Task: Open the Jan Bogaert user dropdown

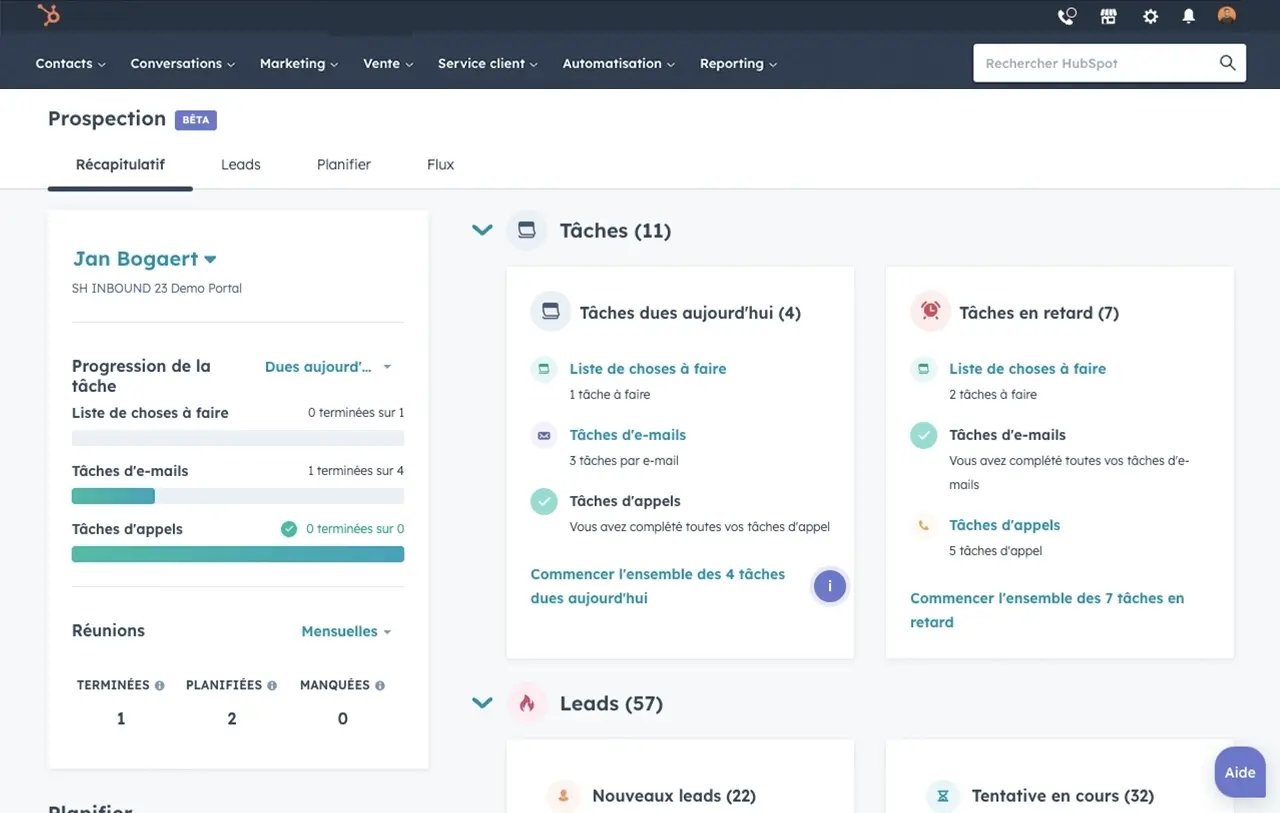Action: [144, 259]
